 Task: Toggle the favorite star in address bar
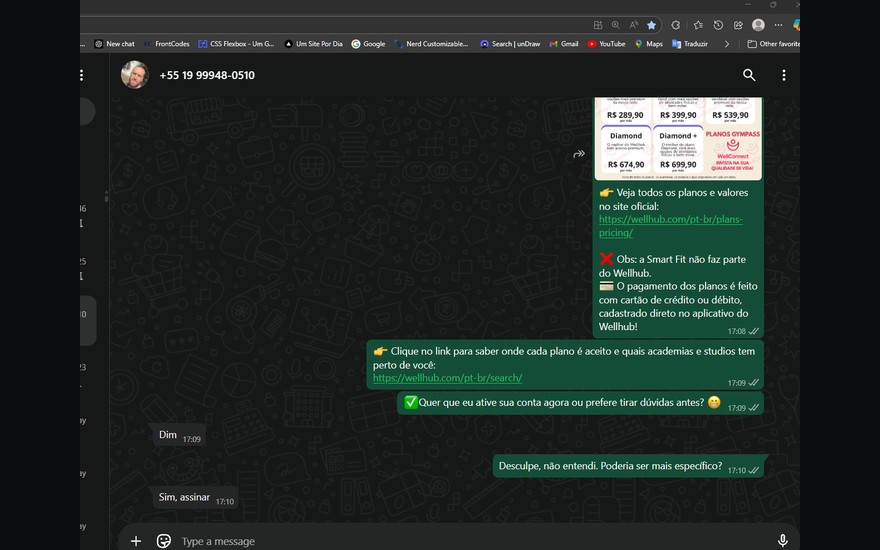[651, 25]
